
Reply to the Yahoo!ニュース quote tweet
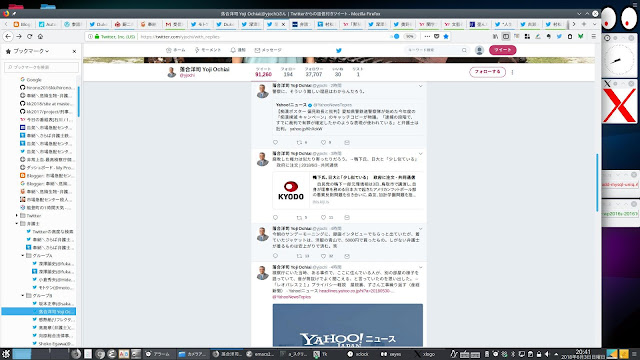click(275, 142)
